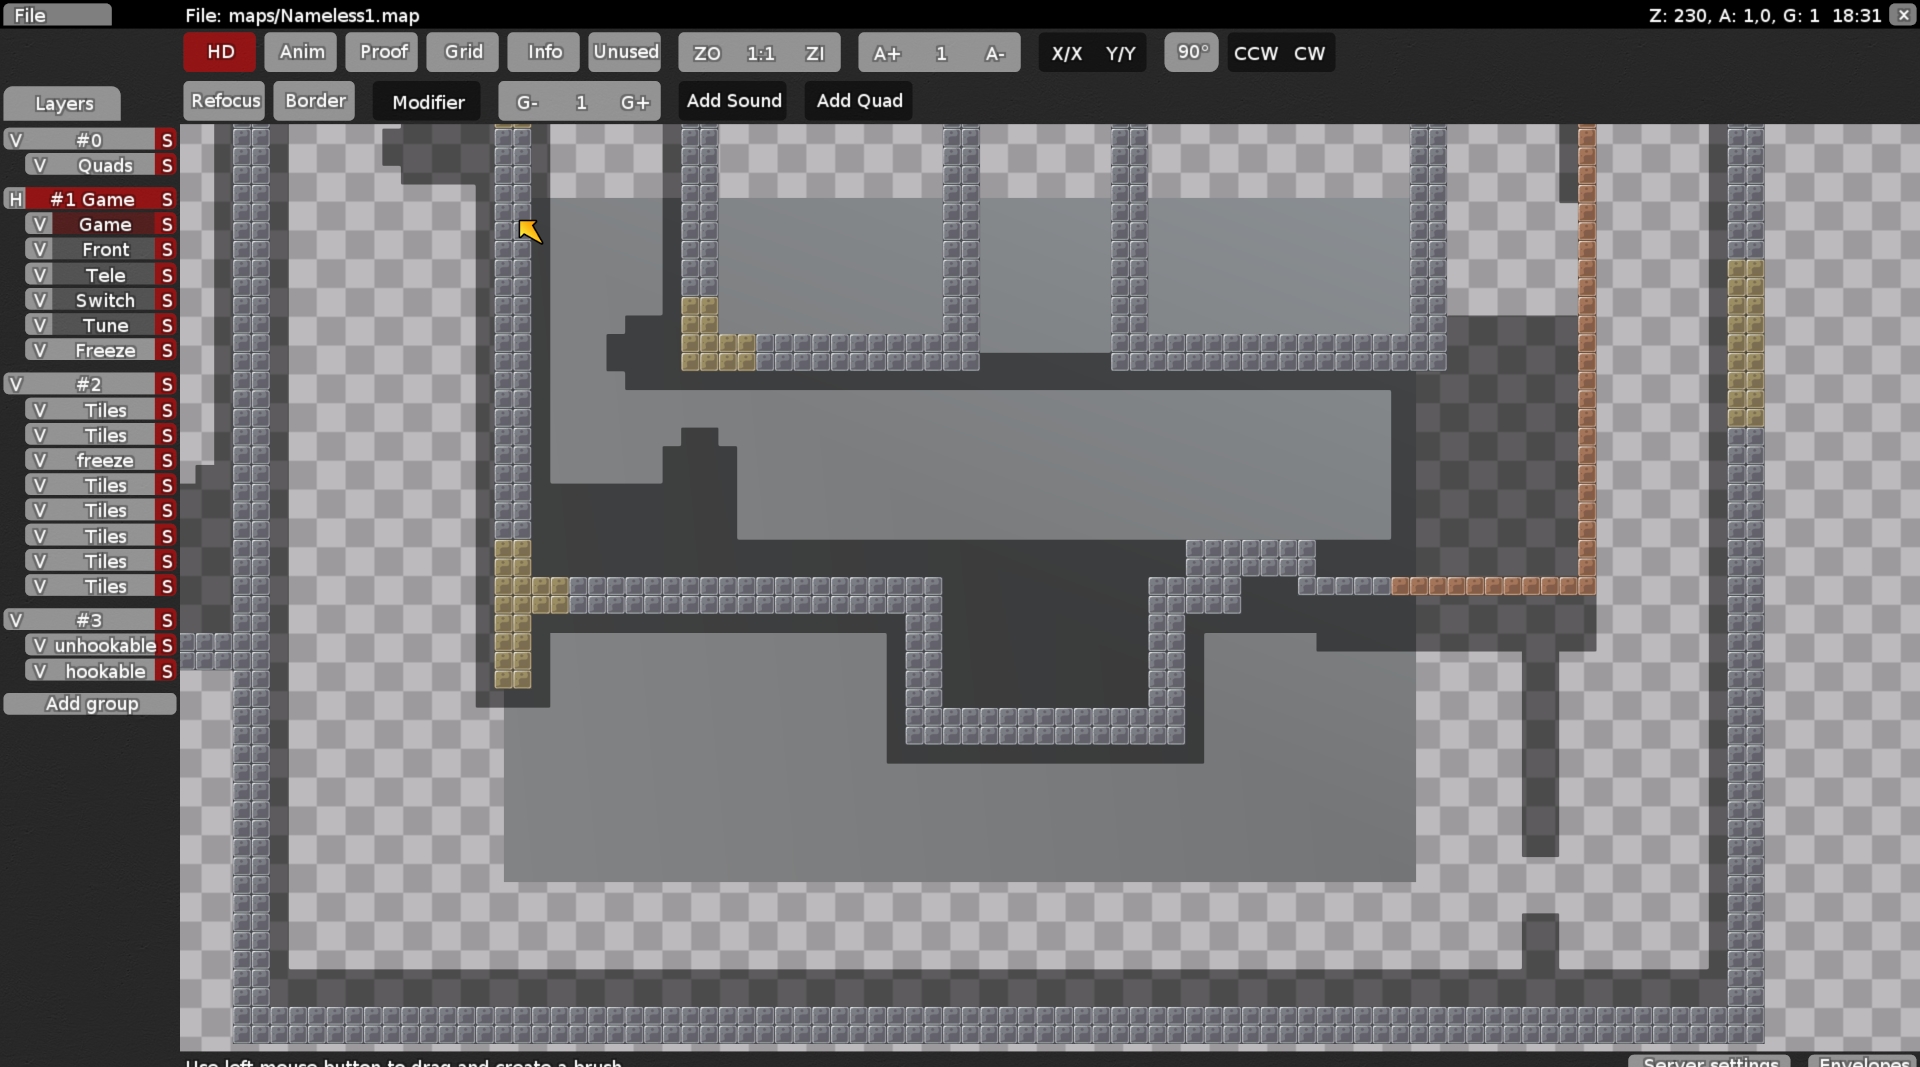
Task: Rotate counter-clockwise with CCW
Action: coord(1255,52)
